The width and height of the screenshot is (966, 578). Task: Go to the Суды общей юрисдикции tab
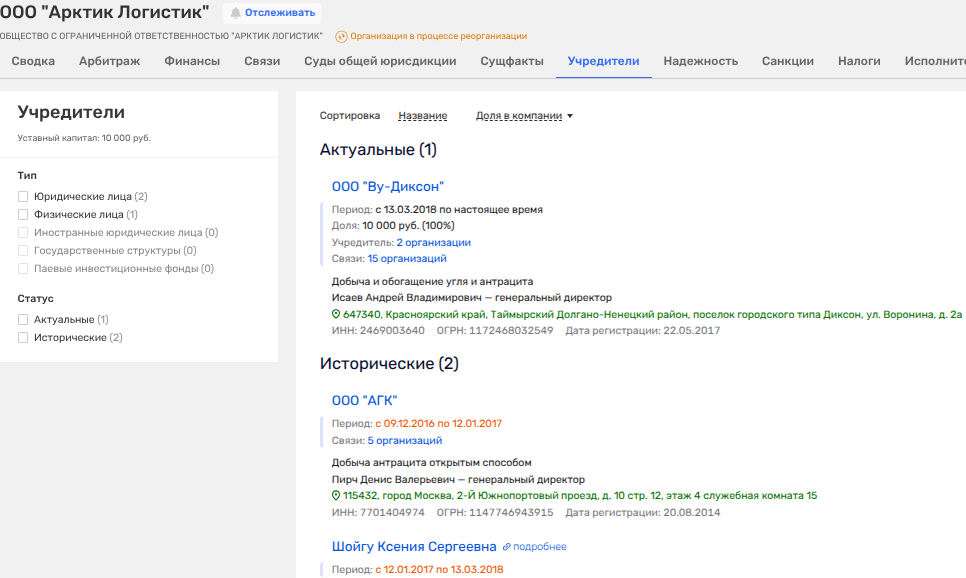pyautogui.click(x=380, y=61)
